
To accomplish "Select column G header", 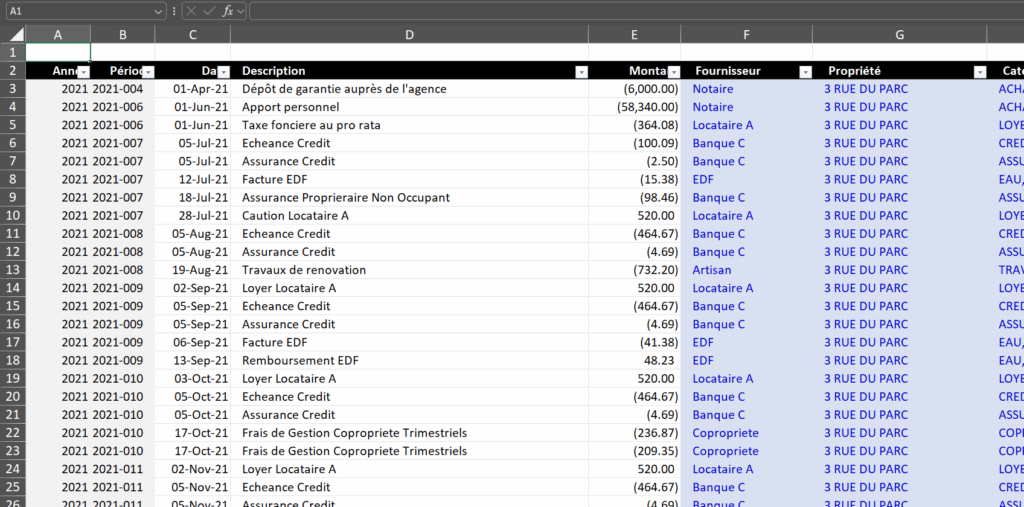I will [899, 35].
